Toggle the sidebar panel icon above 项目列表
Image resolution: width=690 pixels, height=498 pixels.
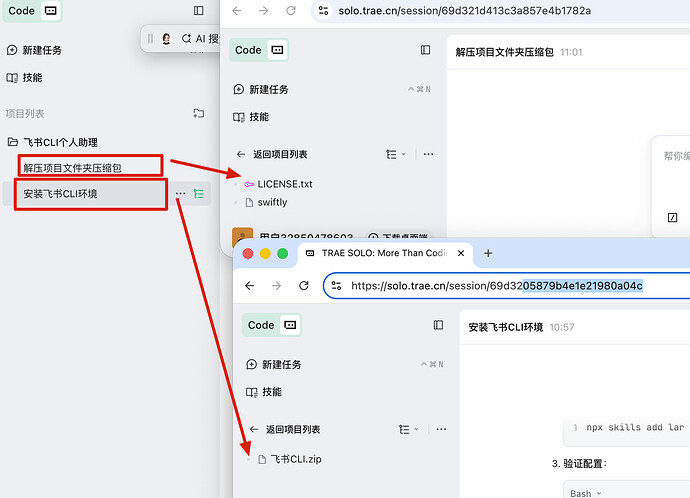coord(198,10)
